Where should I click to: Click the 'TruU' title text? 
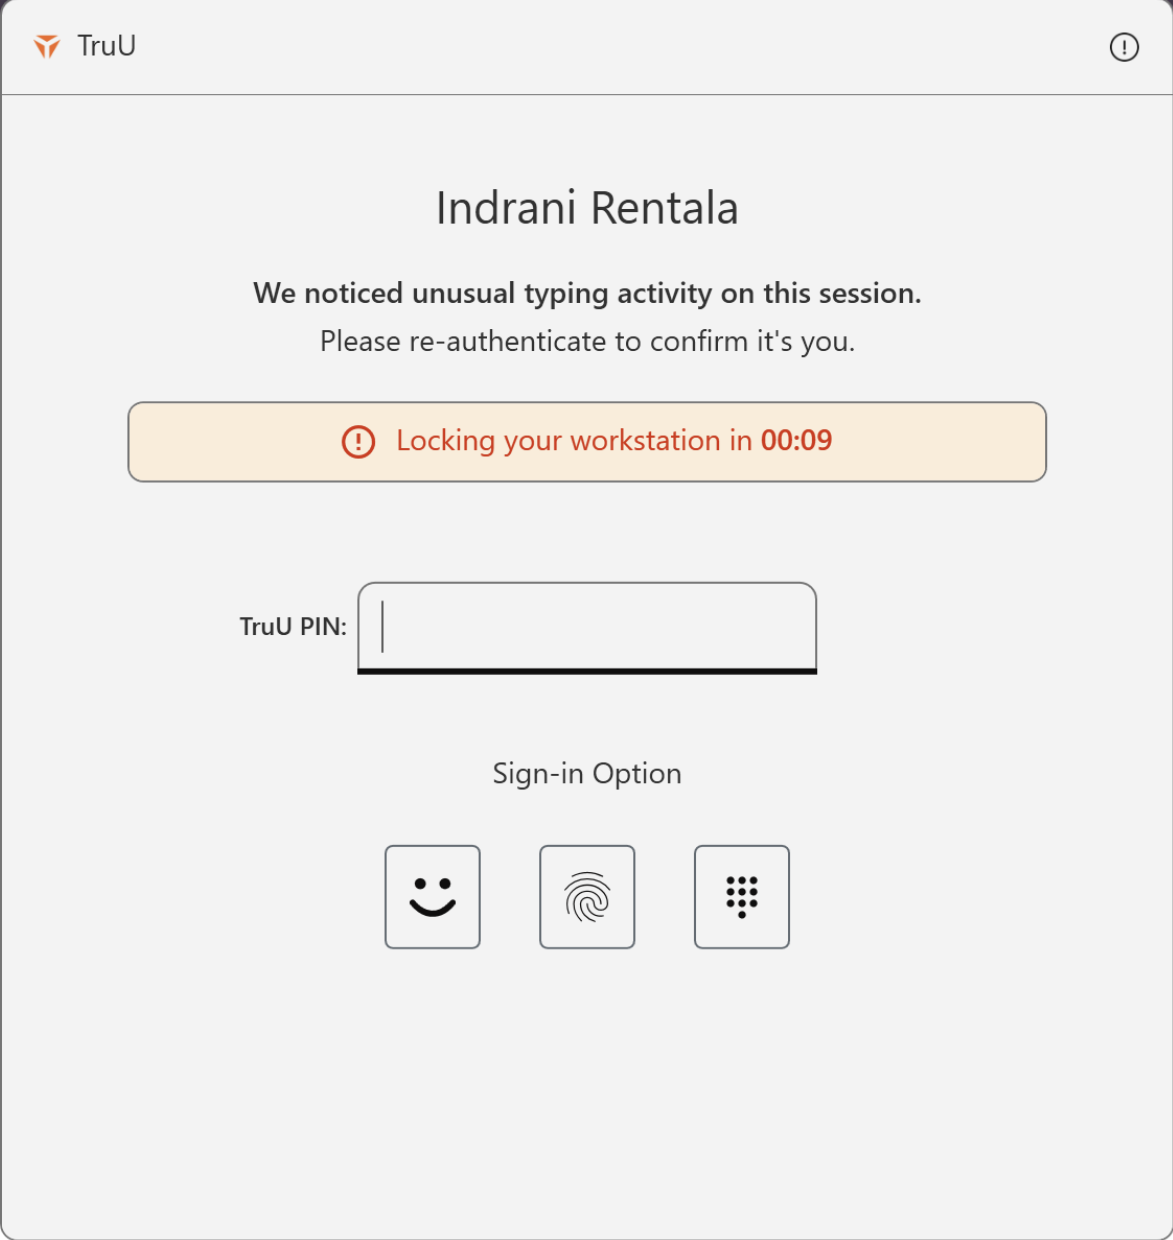point(106,46)
